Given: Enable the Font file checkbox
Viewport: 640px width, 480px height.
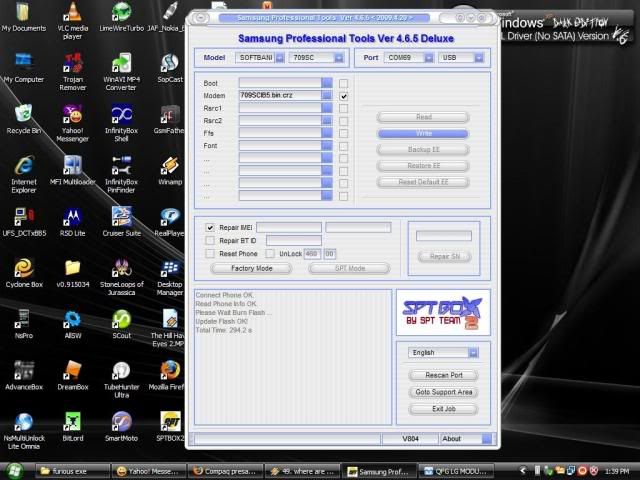Looking at the screenshot, I should pyautogui.click(x=344, y=146).
